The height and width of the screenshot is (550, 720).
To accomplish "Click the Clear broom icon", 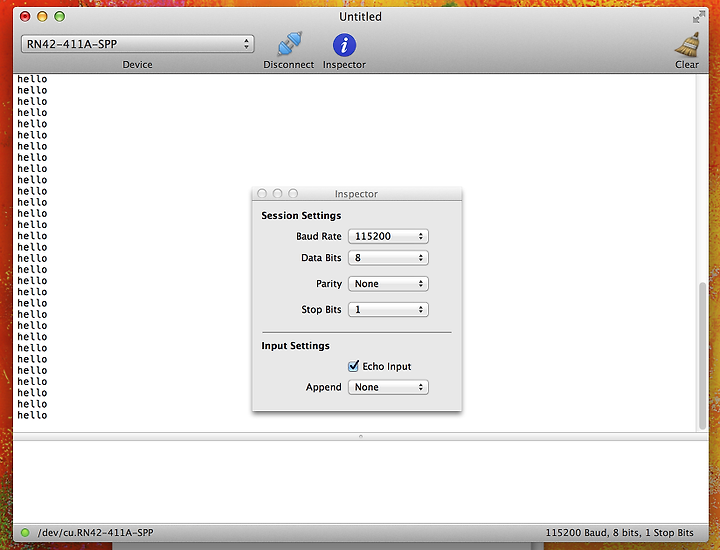I will coord(687,45).
